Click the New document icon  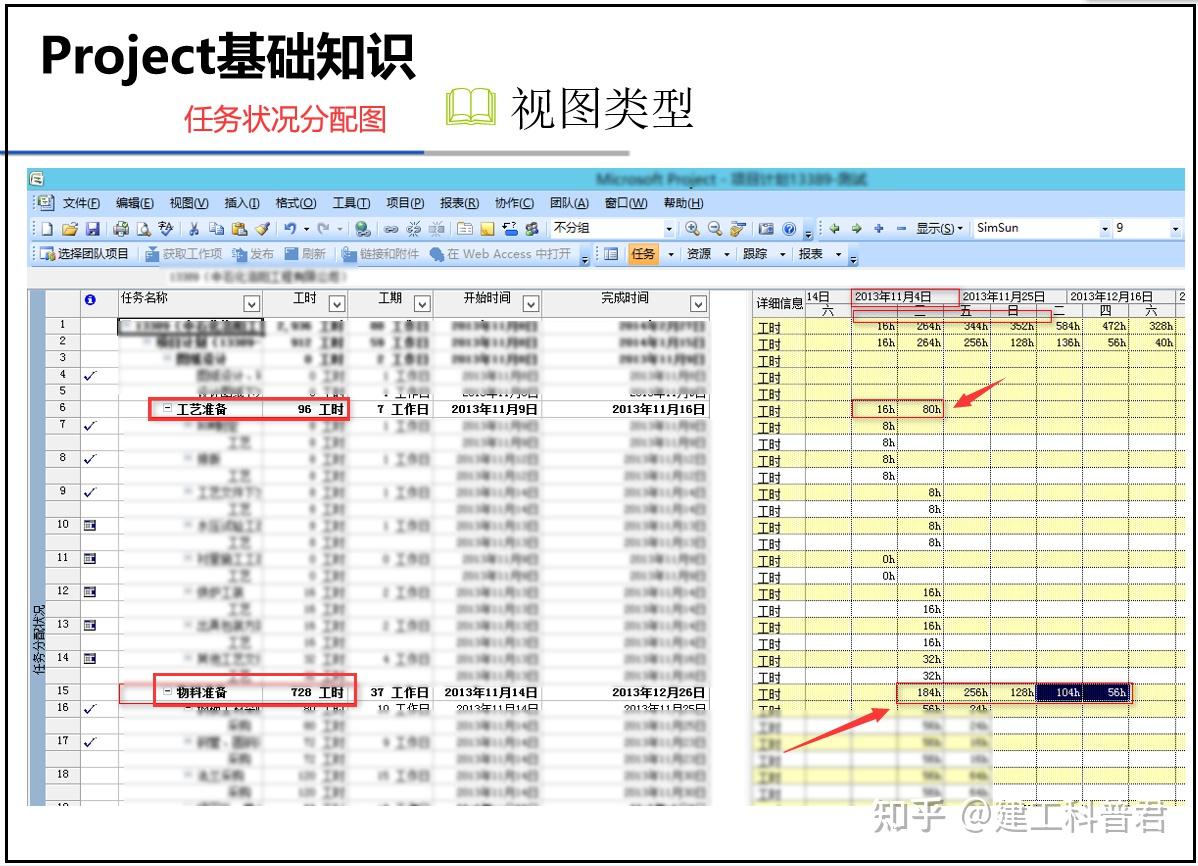click(x=47, y=229)
